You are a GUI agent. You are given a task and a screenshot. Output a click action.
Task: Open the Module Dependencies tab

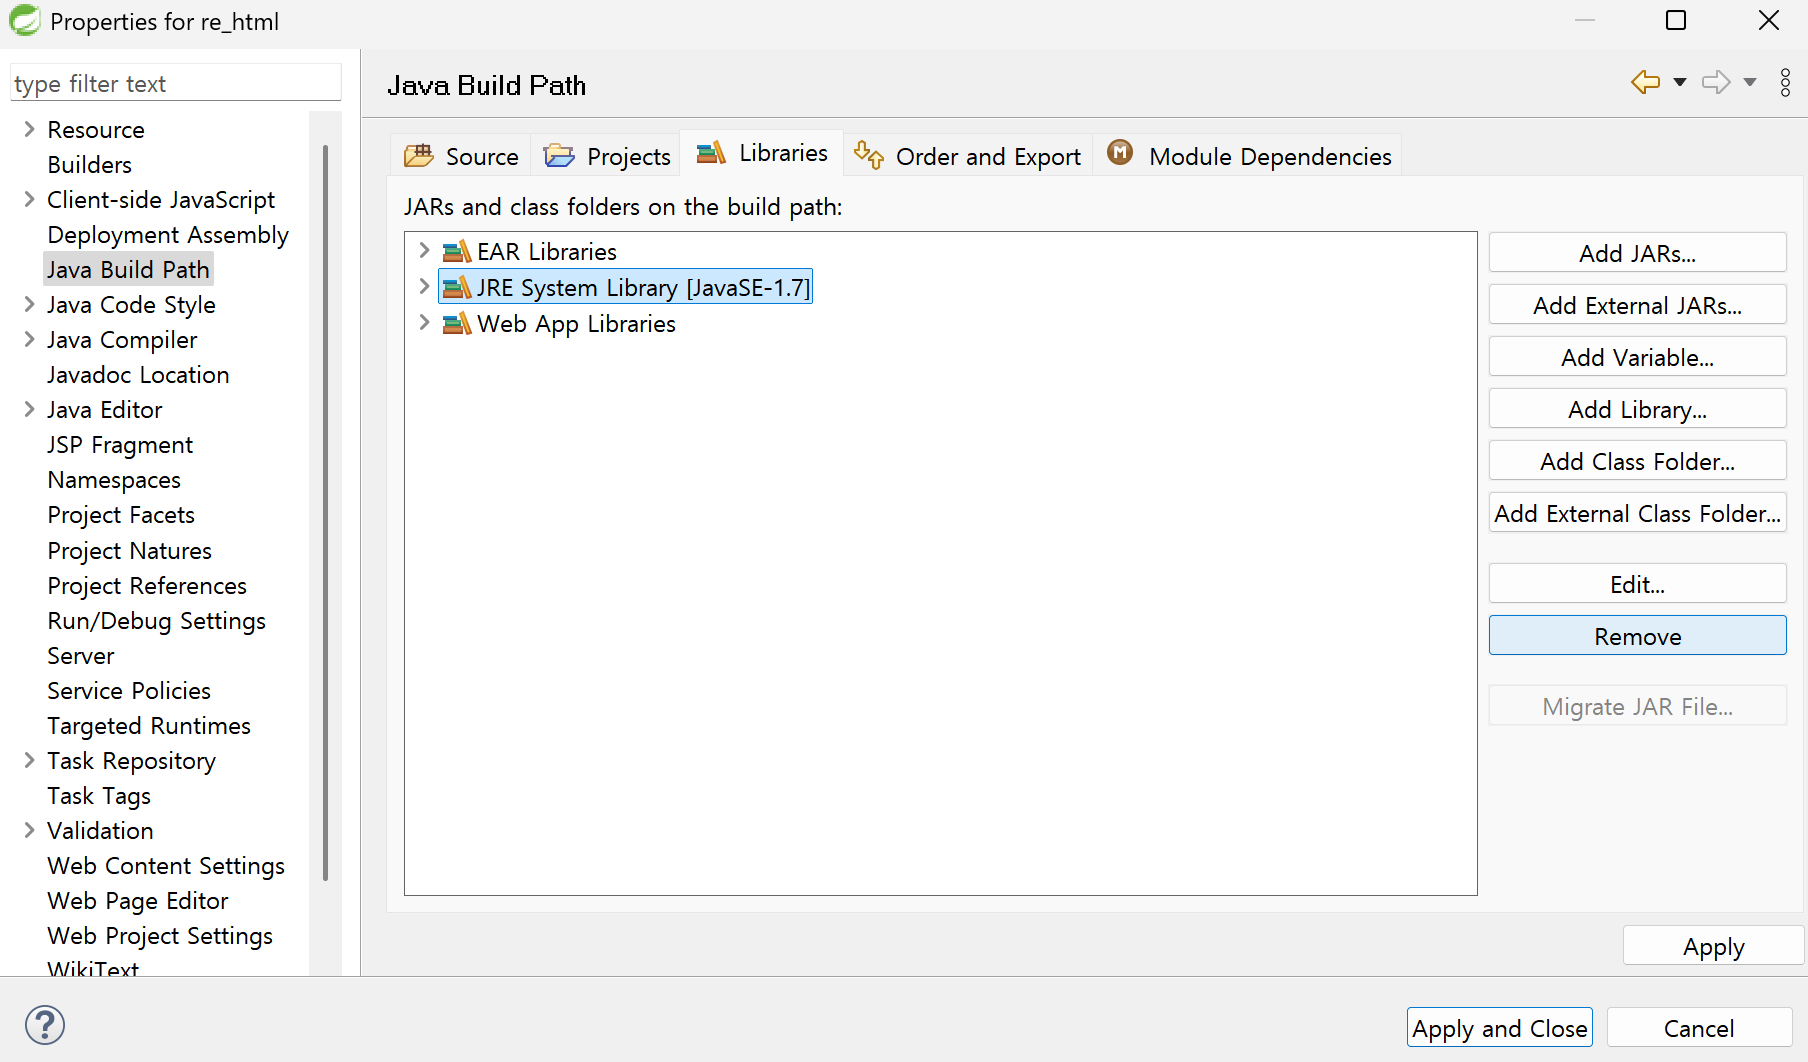coord(1248,156)
